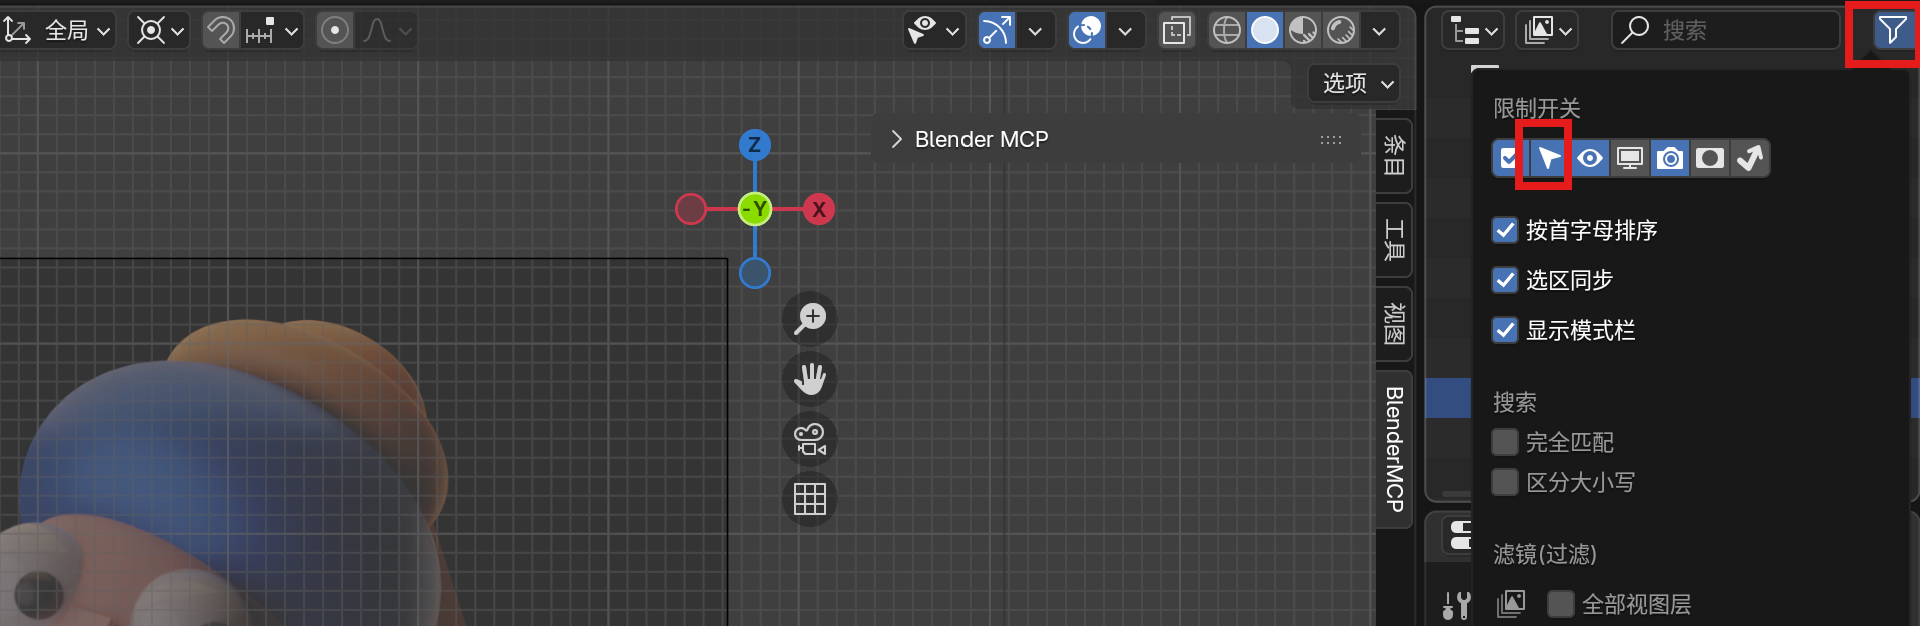
Task: Open the gizmo options dropdown arrow
Action: coord(1035,31)
